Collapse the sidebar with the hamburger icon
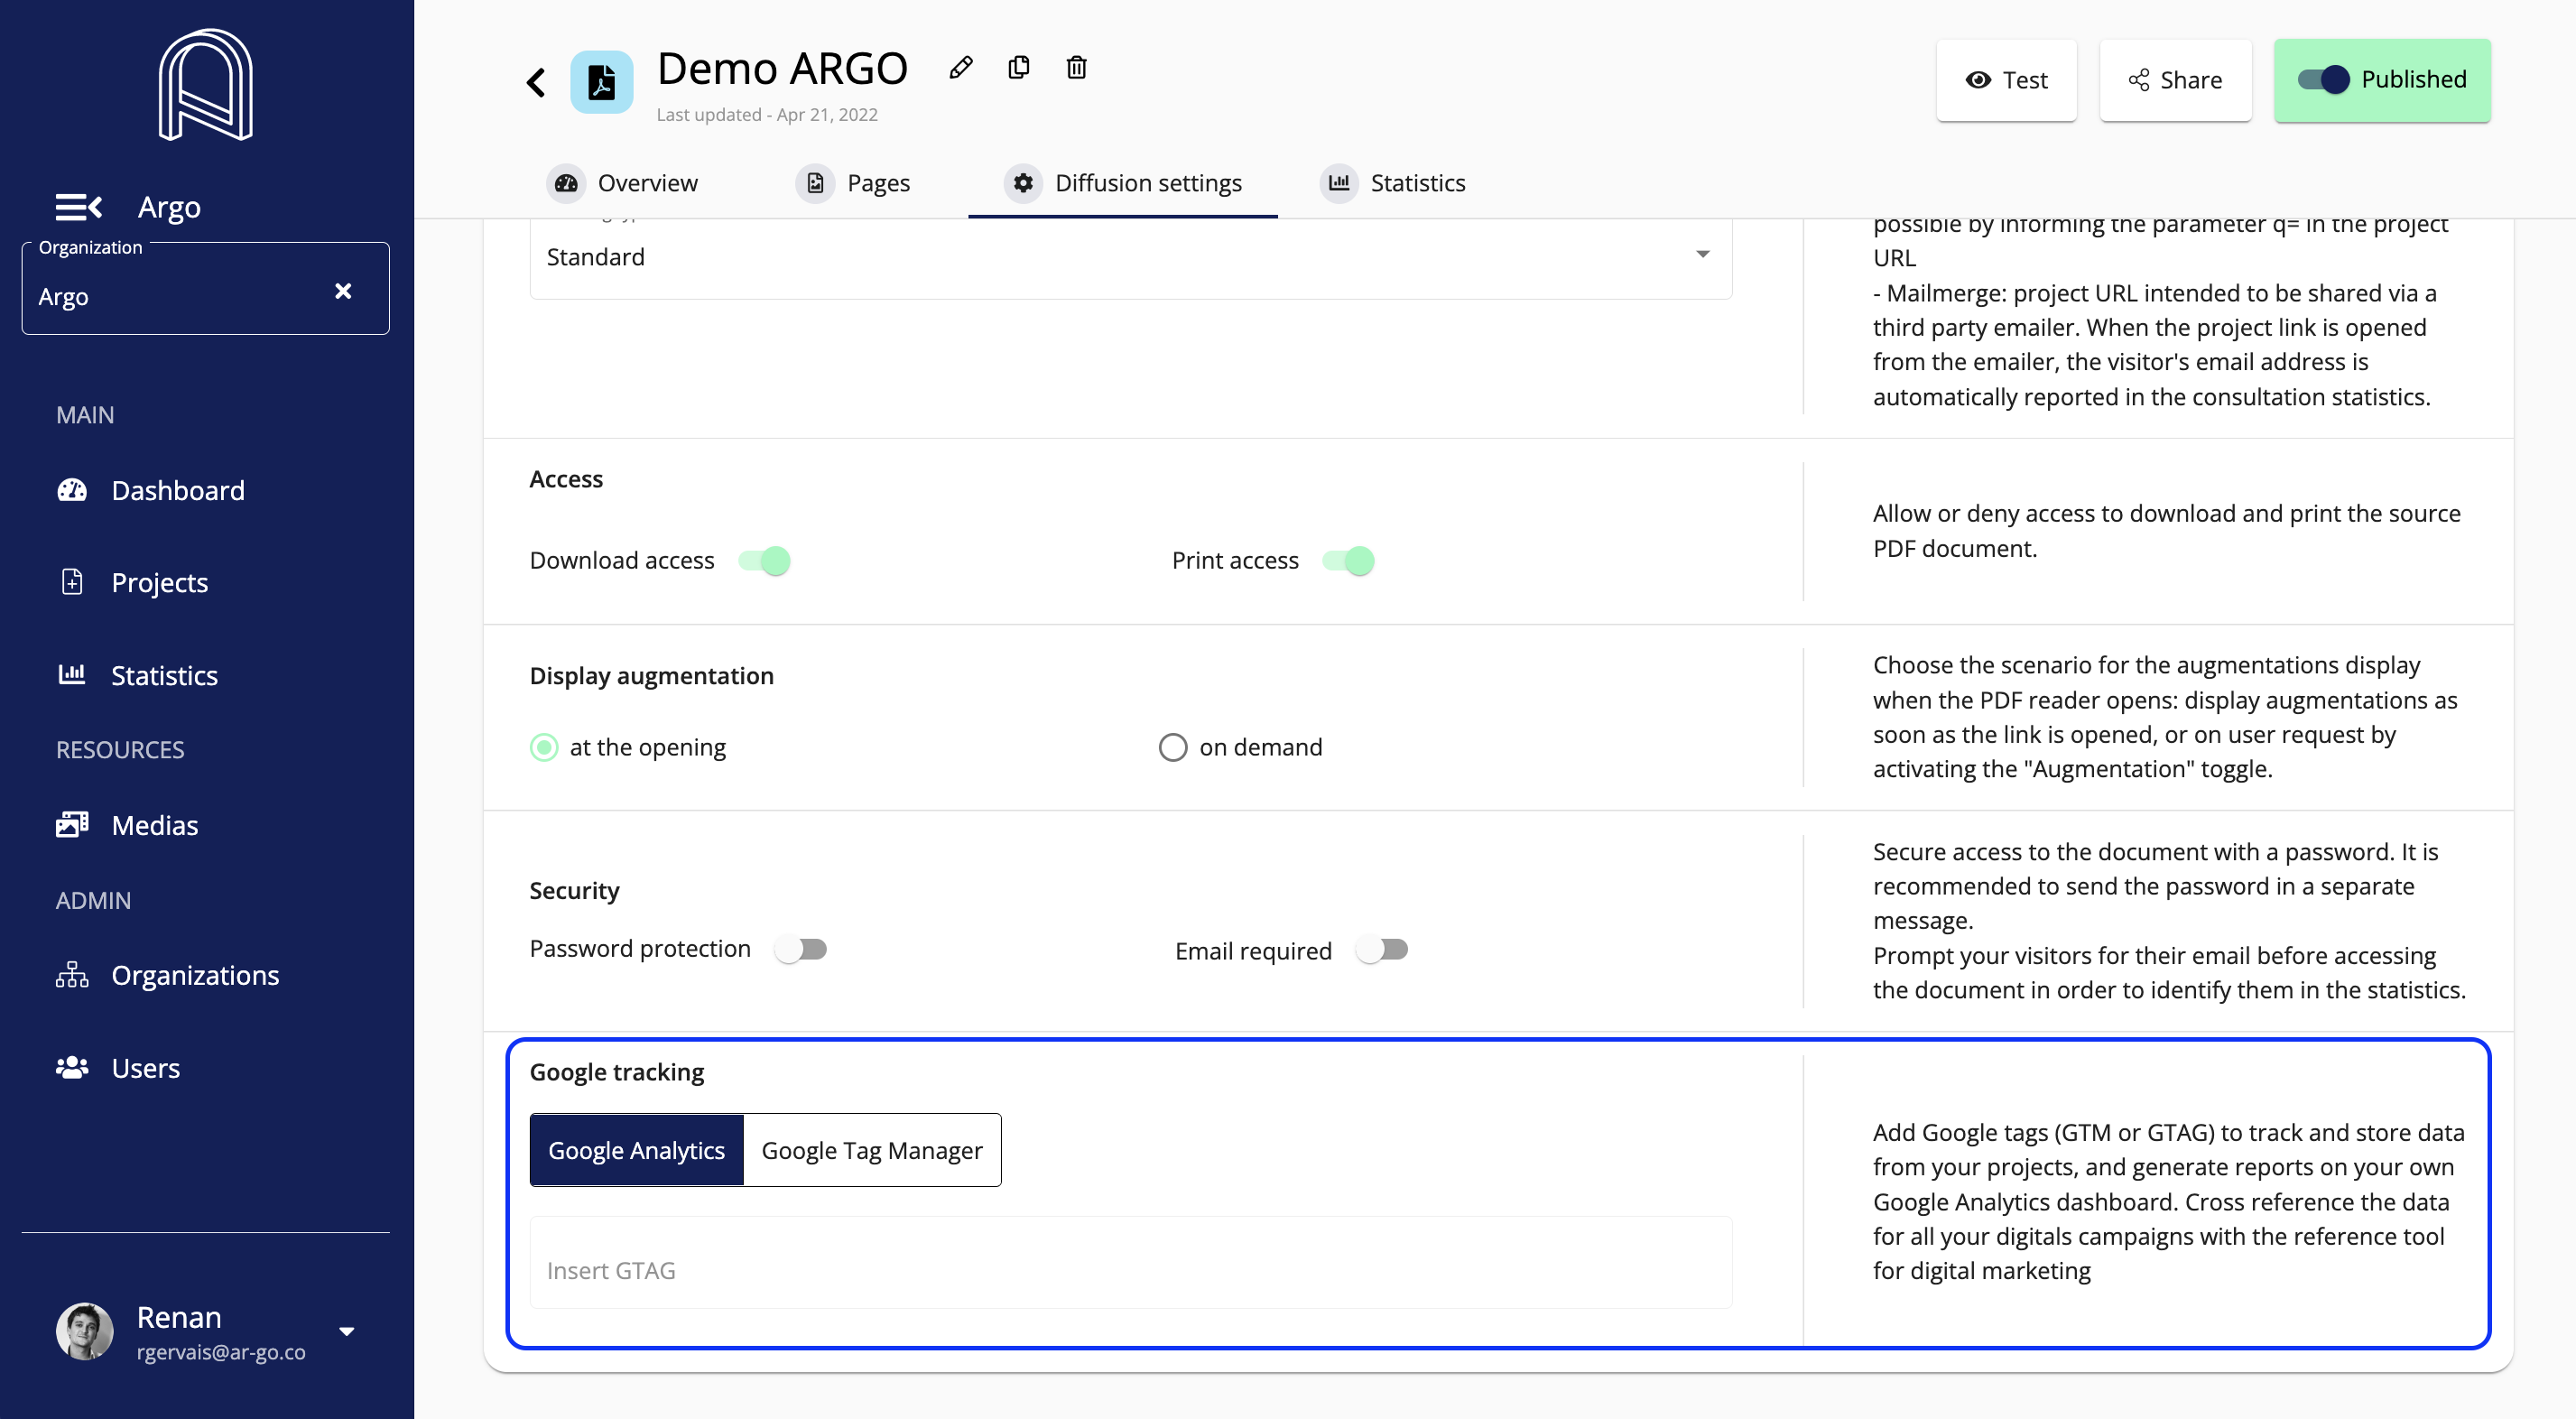This screenshot has width=2576, height=1419. click(x=79, y=207)
